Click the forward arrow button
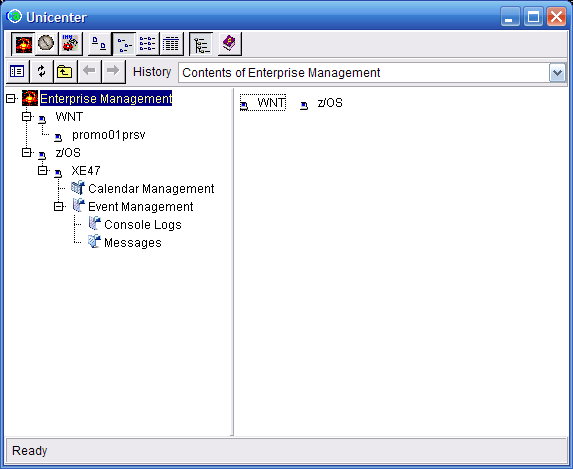The image size is (573, 469). [x=113, y=71]
